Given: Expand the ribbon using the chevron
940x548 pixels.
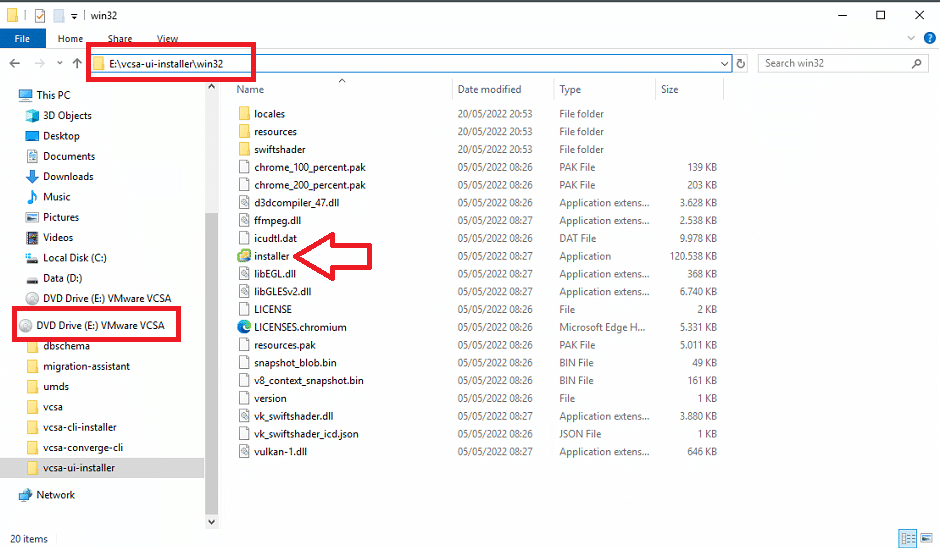Looking at the screenshot, I should [911, 38].
